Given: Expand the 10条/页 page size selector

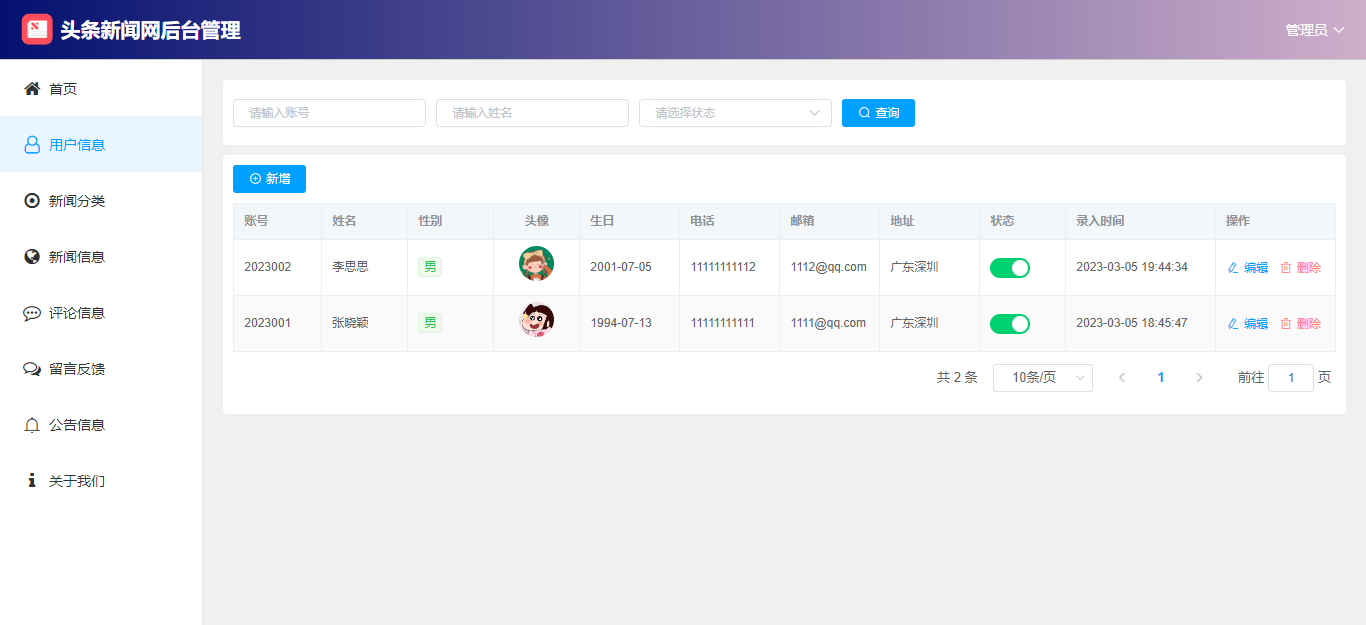Looking at the screenshot, I should (1042, 378).
